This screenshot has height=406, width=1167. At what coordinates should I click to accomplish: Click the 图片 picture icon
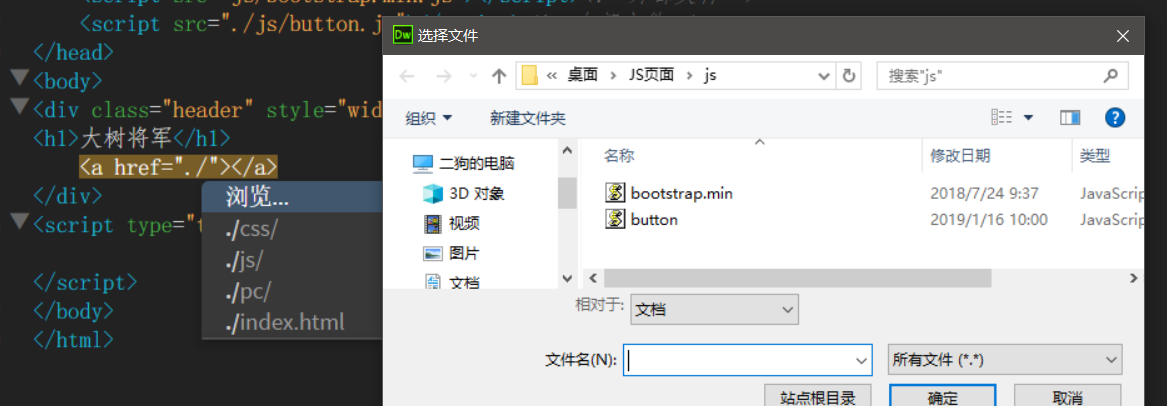(432, 253)
